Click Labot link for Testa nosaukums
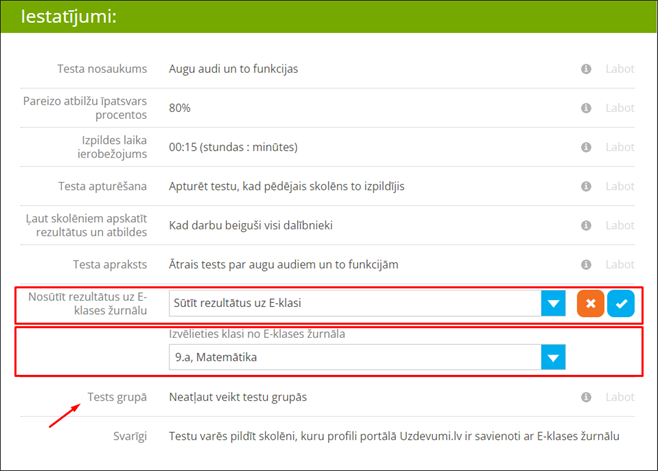 point(619,69)
